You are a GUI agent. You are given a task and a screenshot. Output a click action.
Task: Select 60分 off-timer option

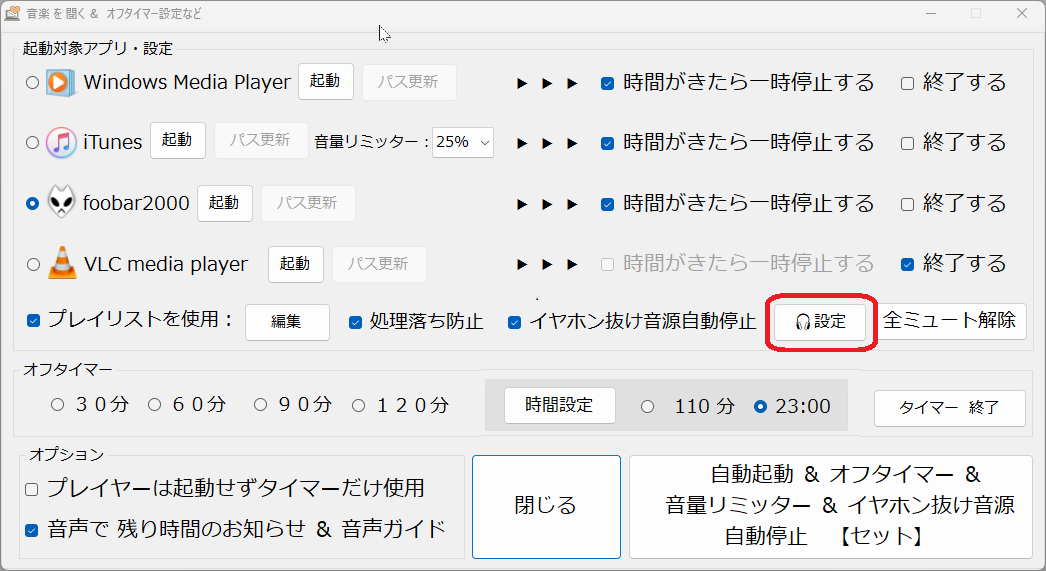[x=155, y=405]
